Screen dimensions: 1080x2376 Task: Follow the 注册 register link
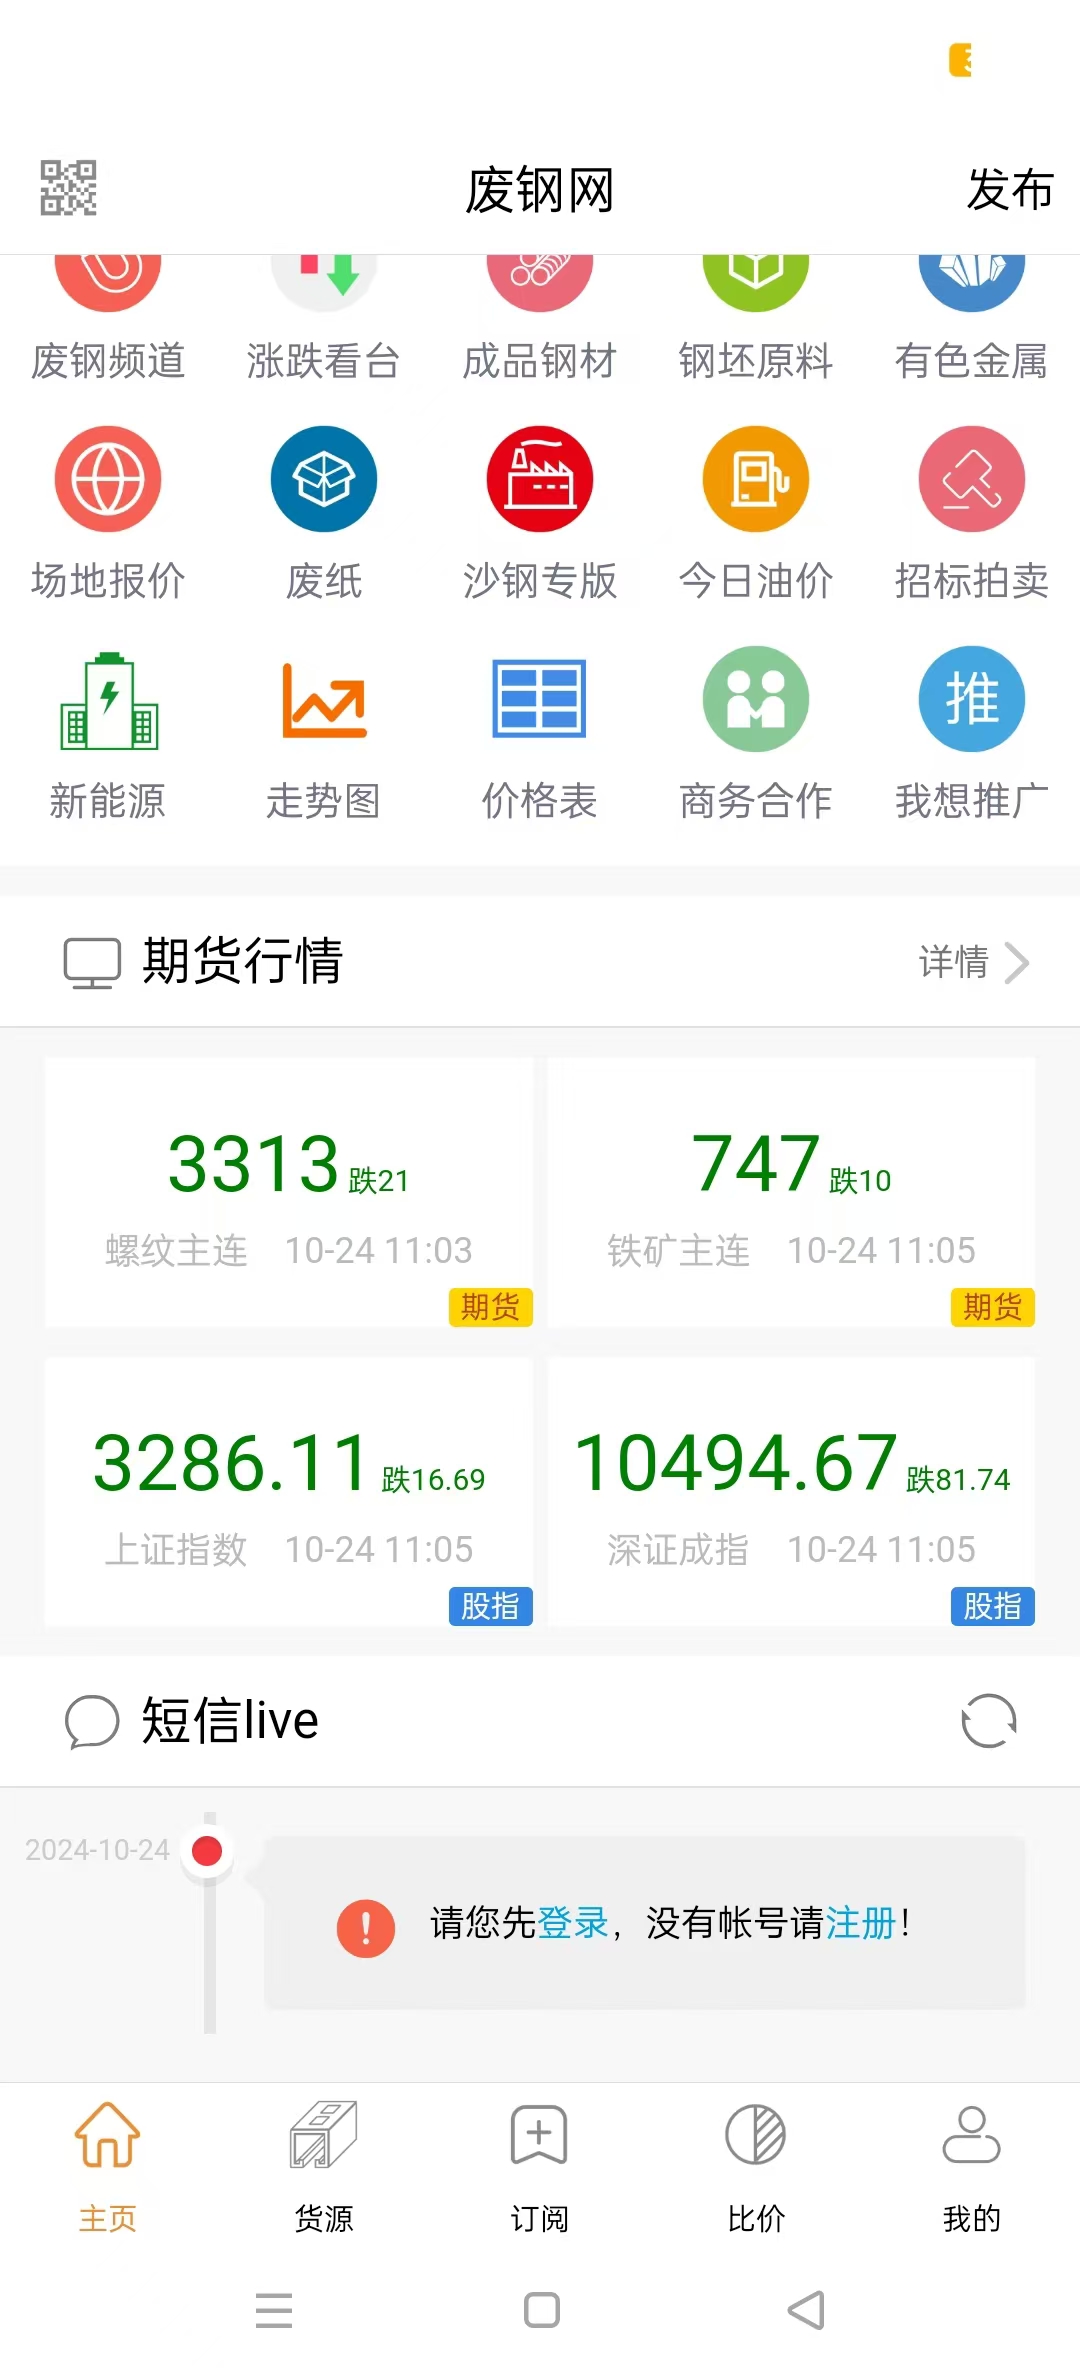(860, 1923)
